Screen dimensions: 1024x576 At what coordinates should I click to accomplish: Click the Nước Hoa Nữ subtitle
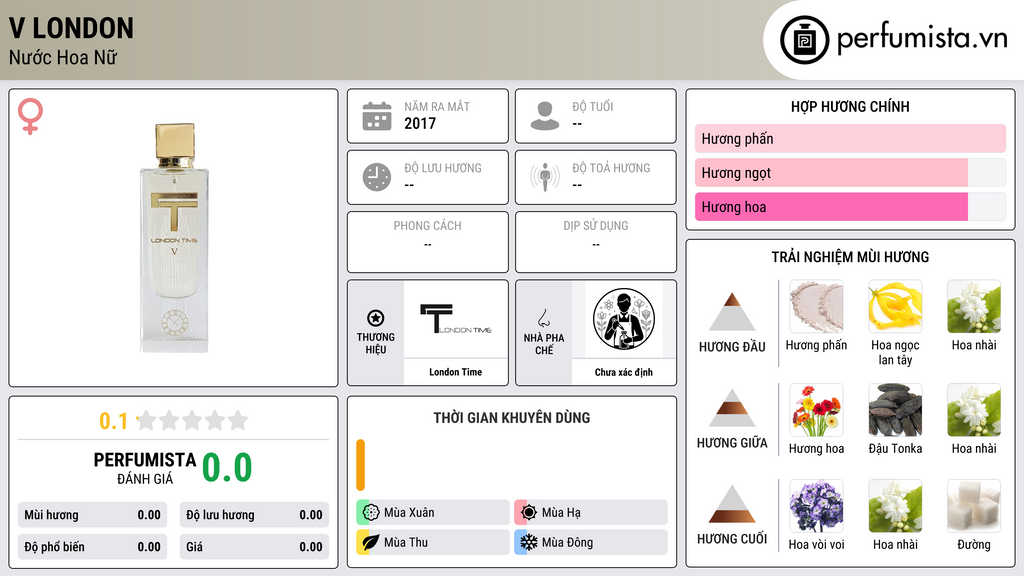63,57
